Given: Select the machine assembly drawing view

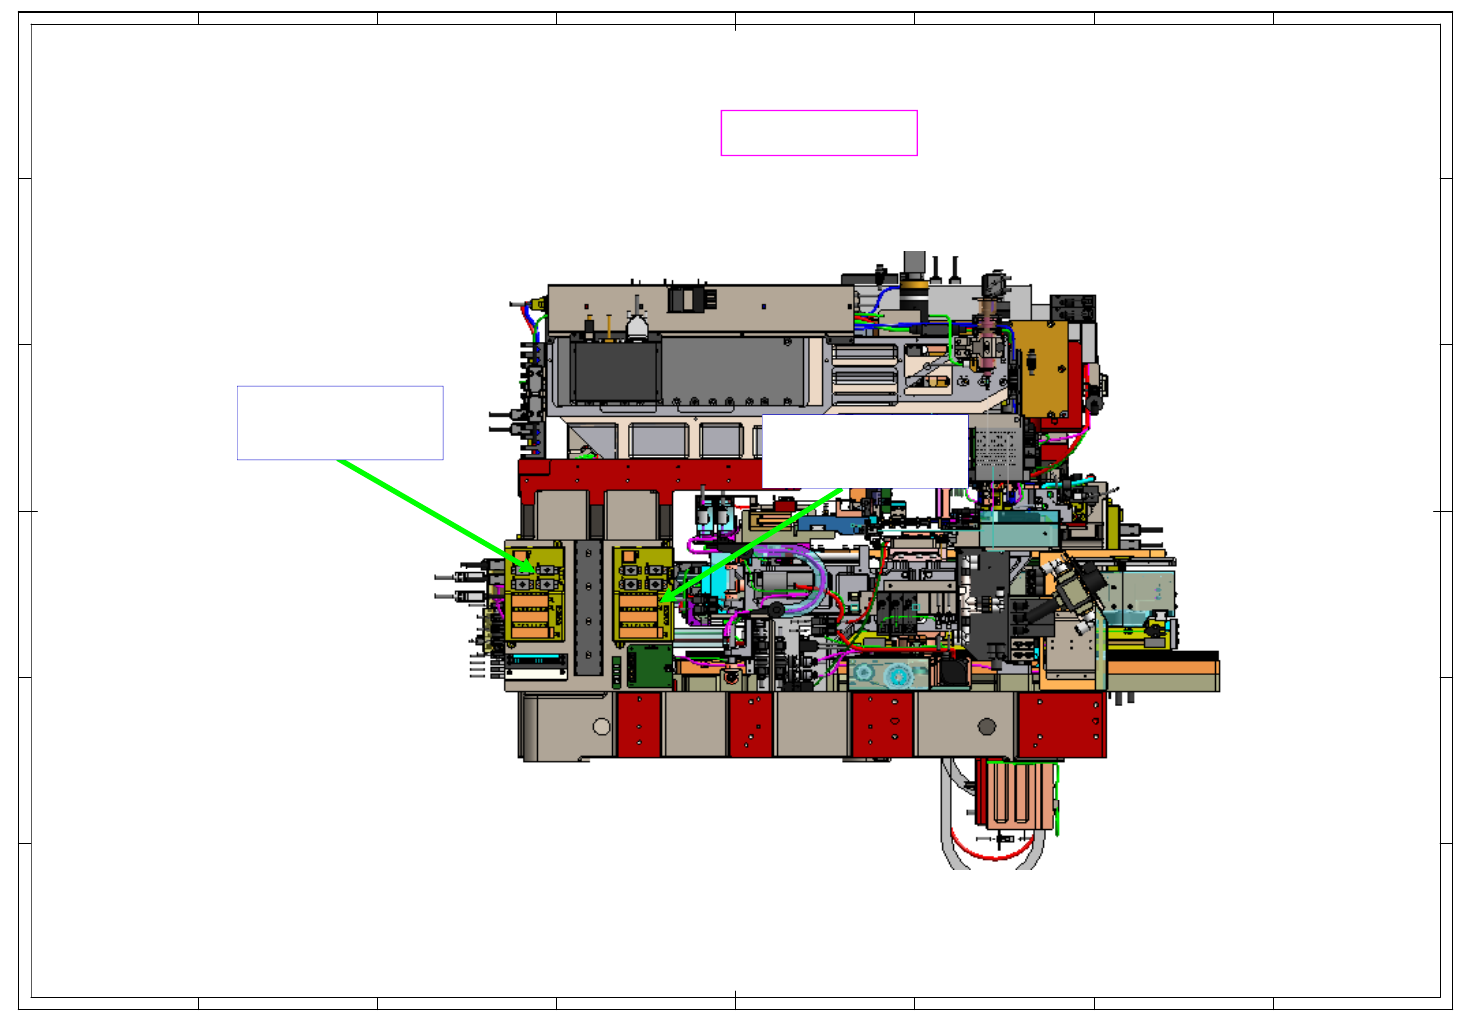Looking at the screenshot, I should [827, 560].
